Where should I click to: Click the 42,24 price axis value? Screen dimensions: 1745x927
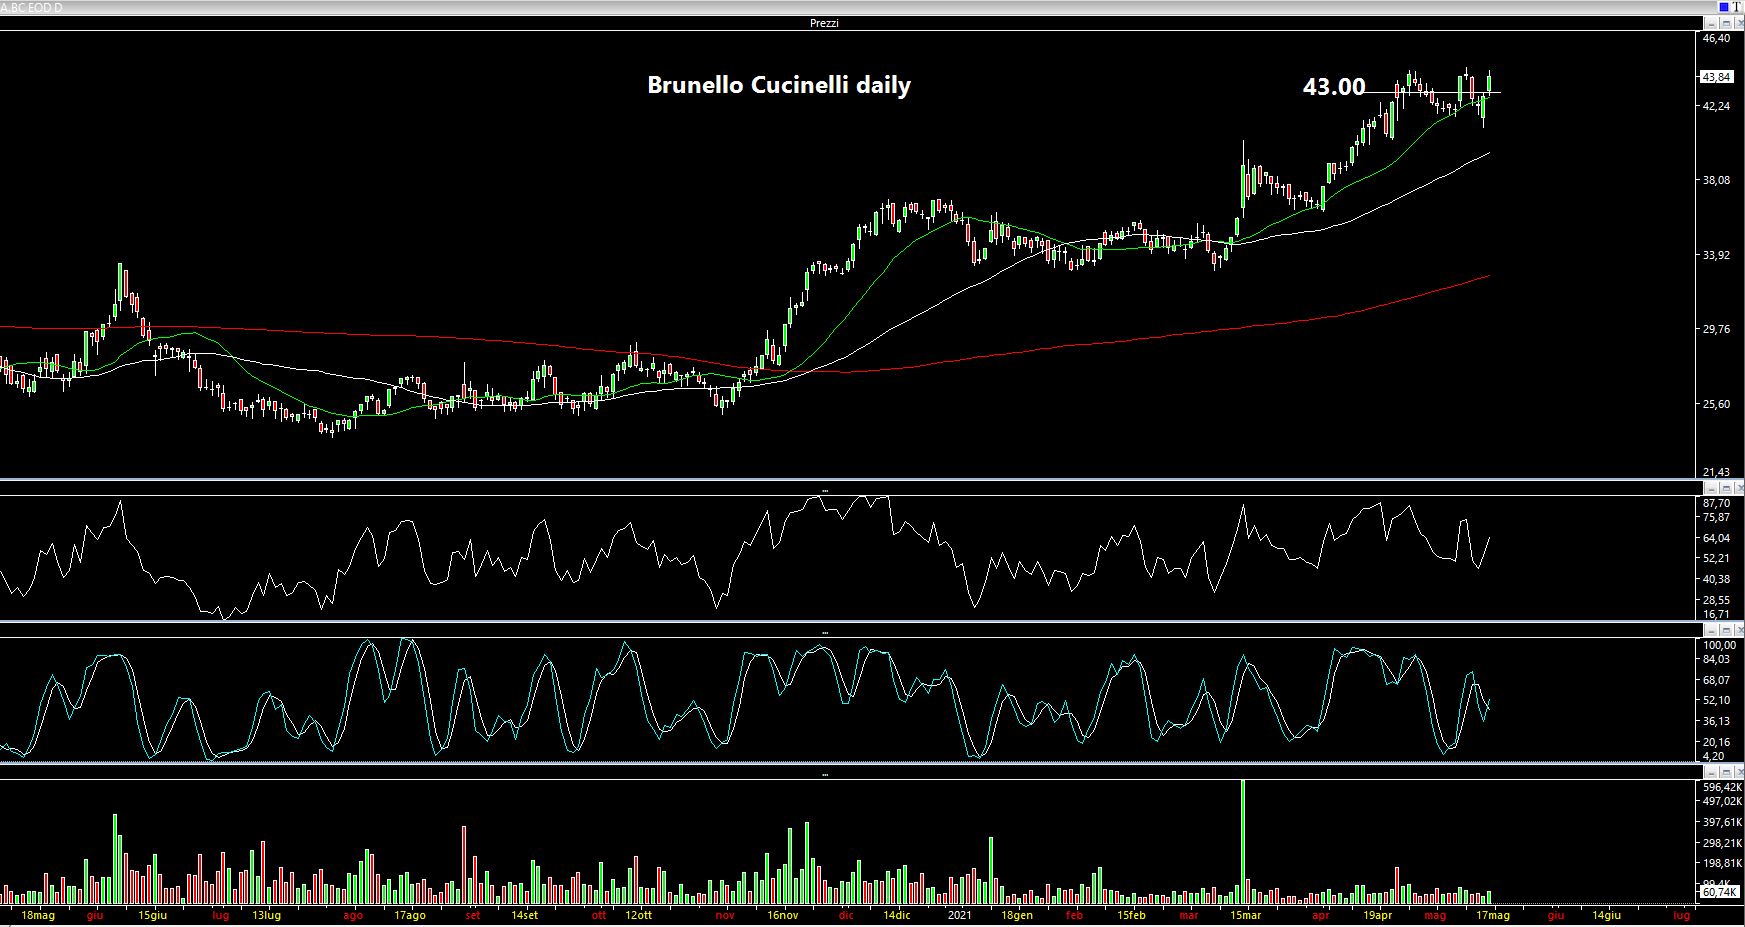pyautogui.click(x=1716, y=106)
